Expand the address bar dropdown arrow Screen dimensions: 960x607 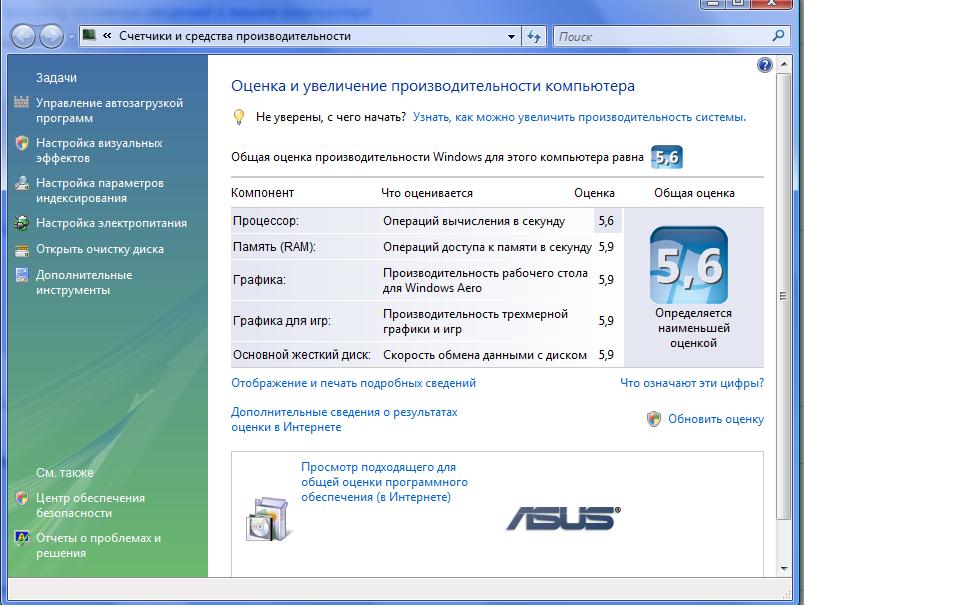coord(511,37)
